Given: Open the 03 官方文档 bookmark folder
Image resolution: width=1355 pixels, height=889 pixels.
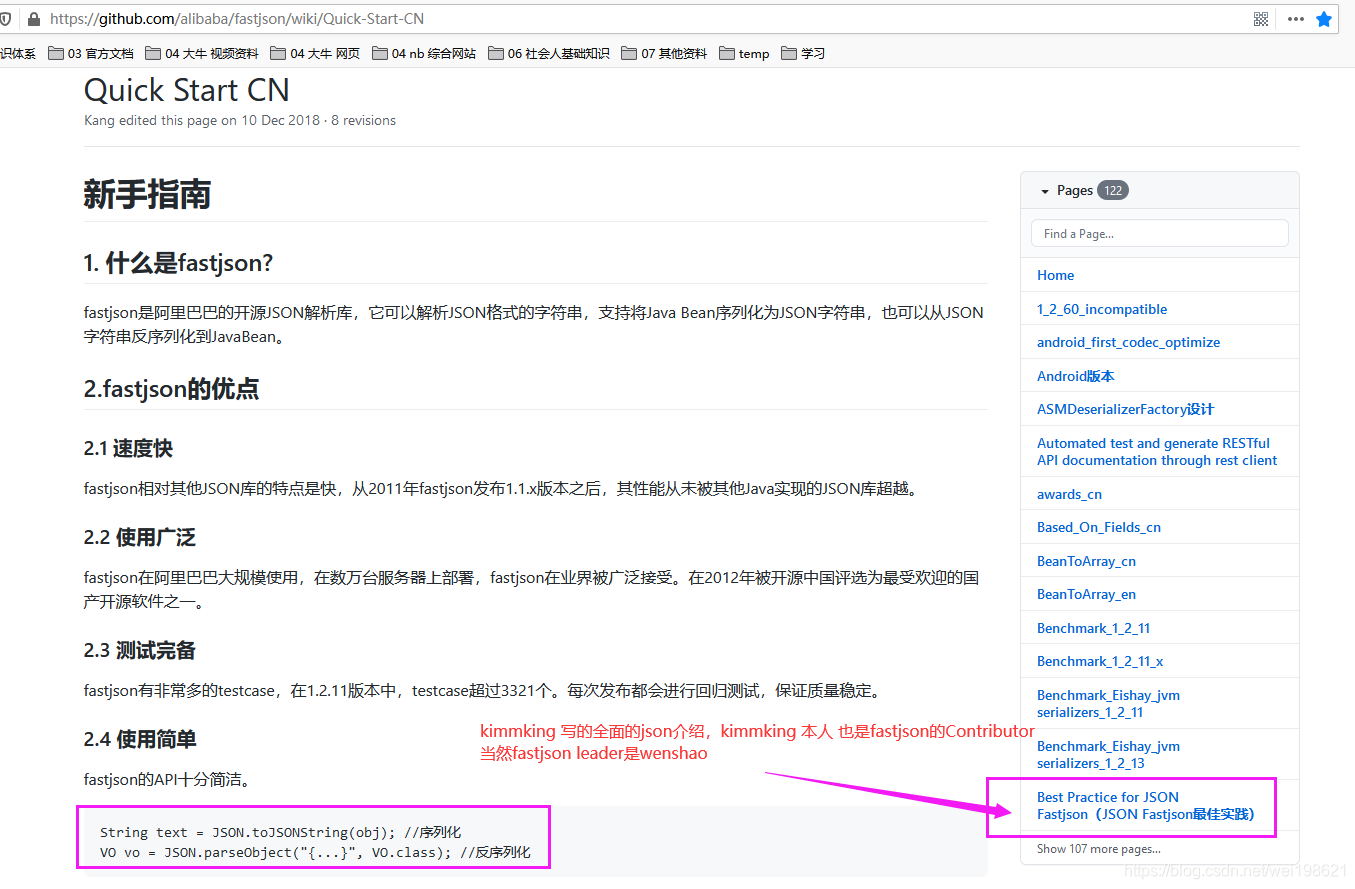Looking at the screenshot, I should click(90, 54).
